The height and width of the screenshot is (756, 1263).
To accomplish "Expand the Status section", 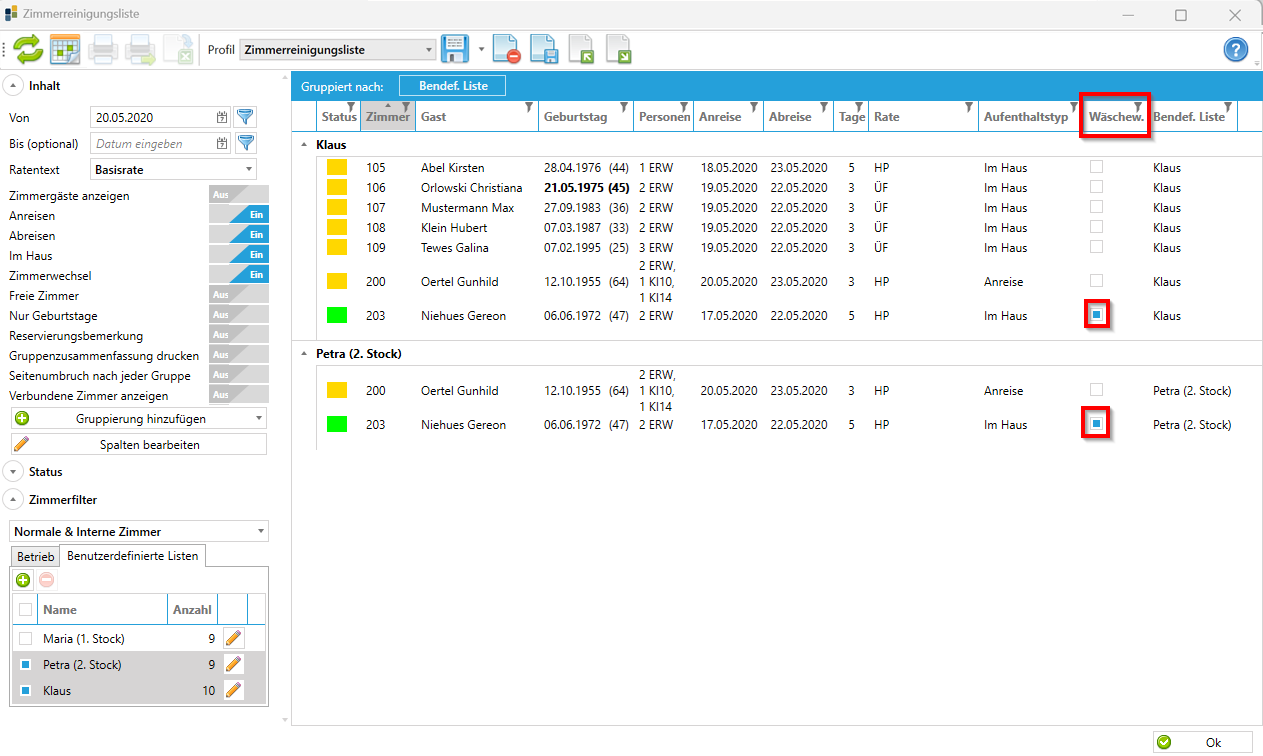I will [x=13, y=472].
